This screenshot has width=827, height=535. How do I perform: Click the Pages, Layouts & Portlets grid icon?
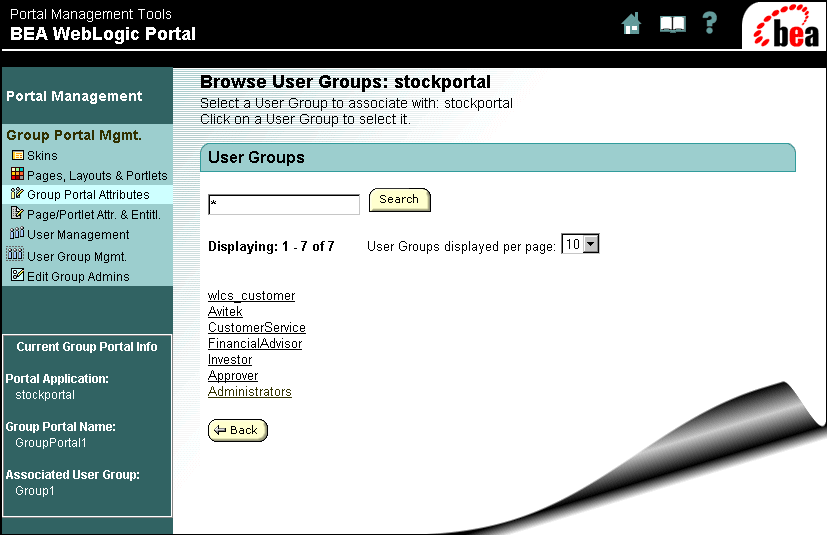tap(17, 174)
